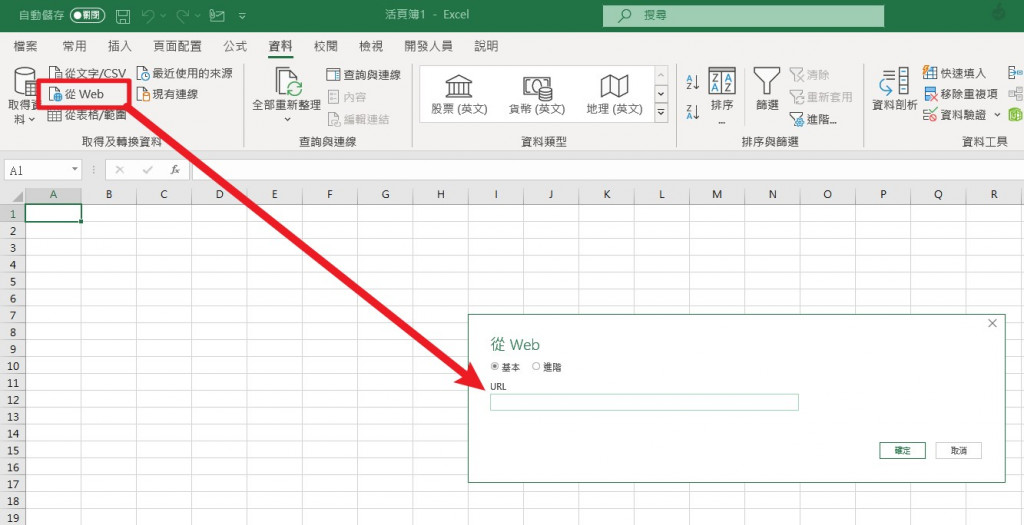Viewport: 1024px width, 525px height.
Task: Select row 5 header
Action: [x=12, y=281]
